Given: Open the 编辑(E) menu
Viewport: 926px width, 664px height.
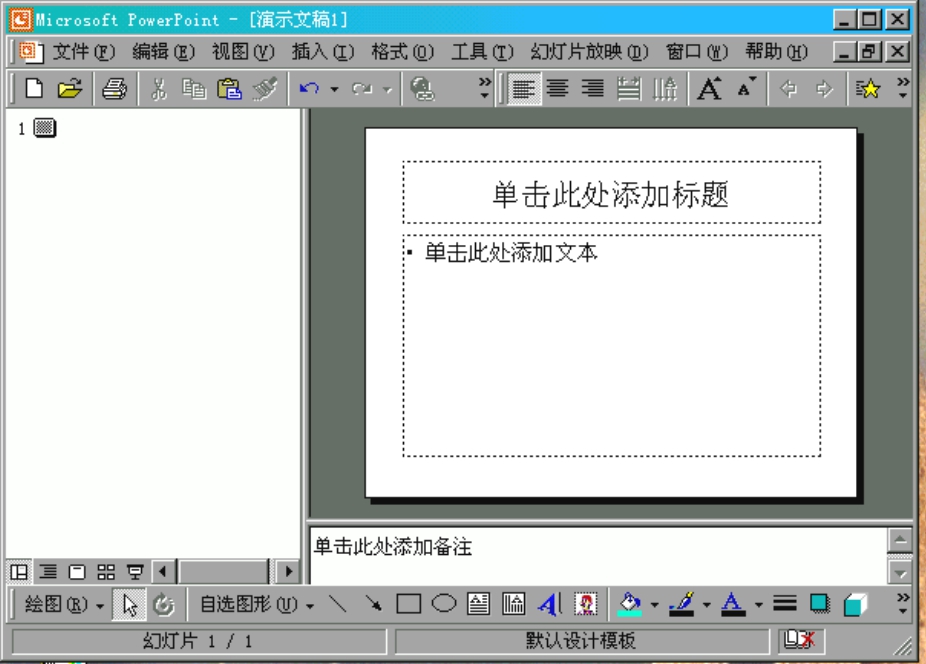Looking at the screenshot, I should point(163,52).
